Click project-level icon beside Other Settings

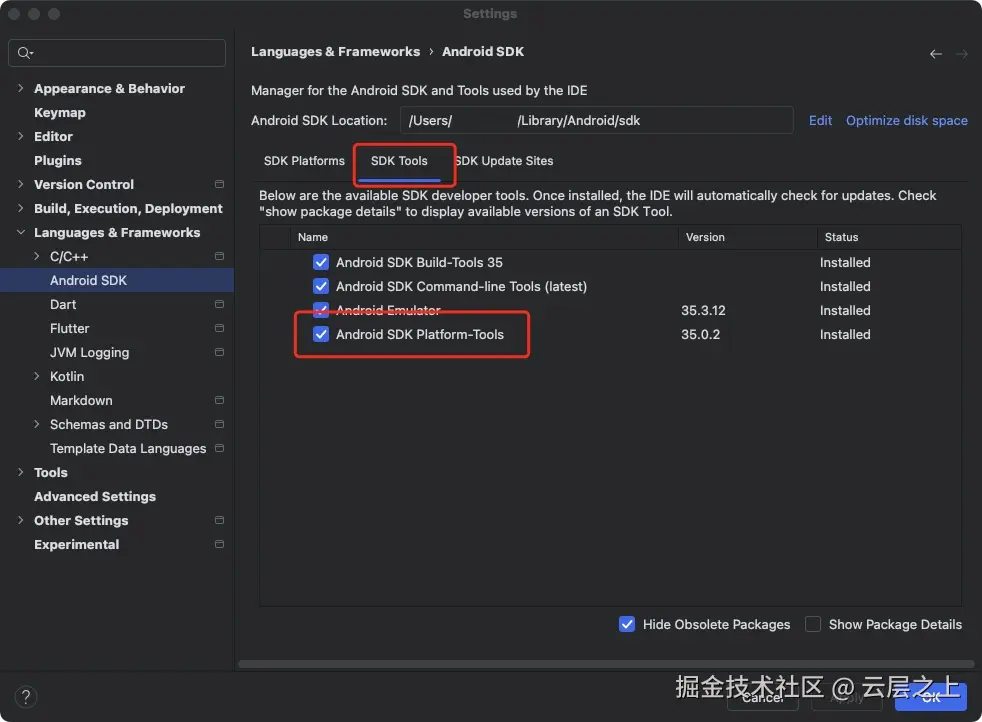219,520
